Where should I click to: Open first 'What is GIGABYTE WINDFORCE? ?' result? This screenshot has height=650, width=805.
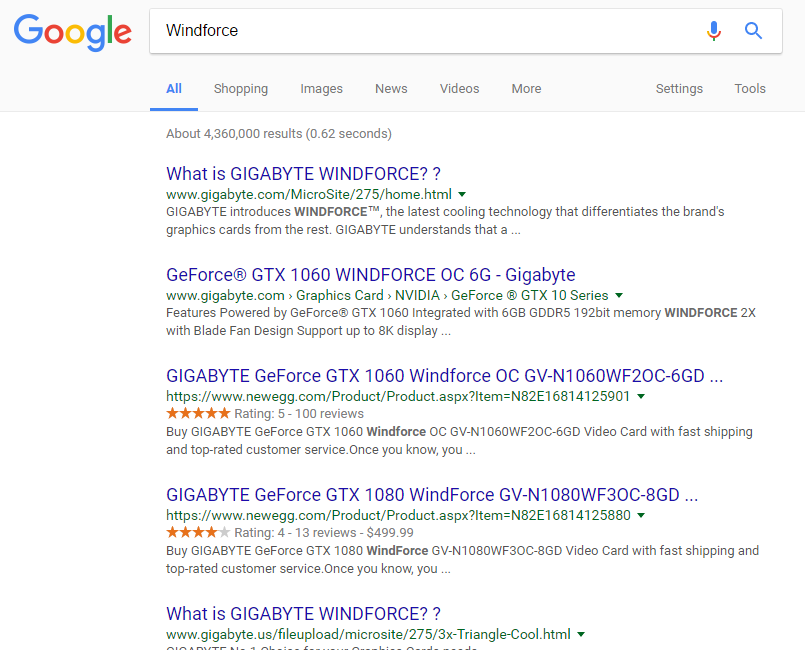303,174
